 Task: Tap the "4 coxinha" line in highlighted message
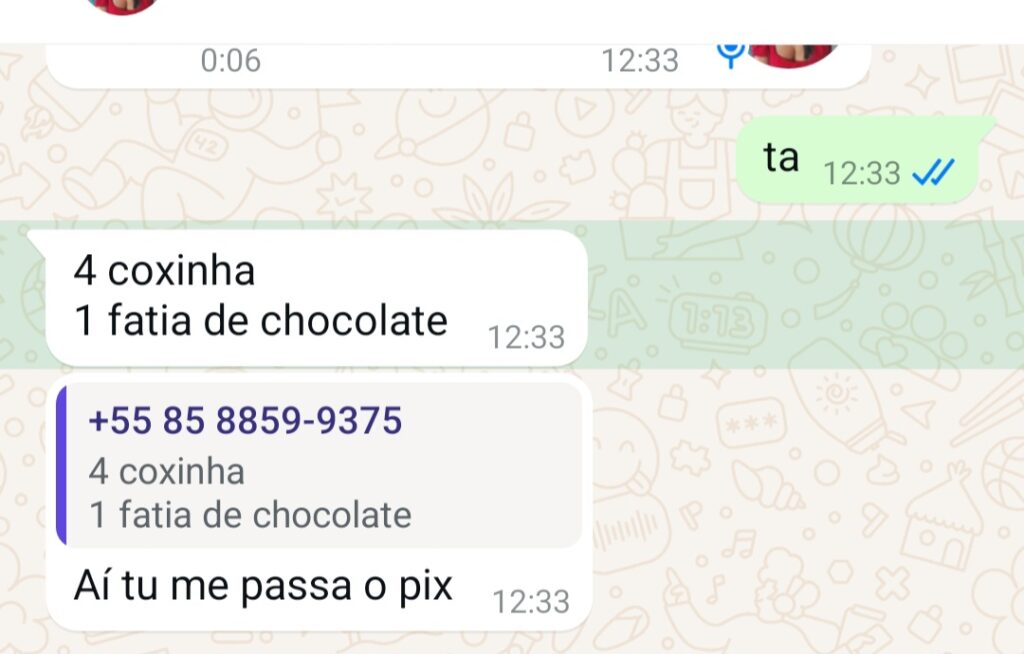pyautogui.click(x=165, y=270)
